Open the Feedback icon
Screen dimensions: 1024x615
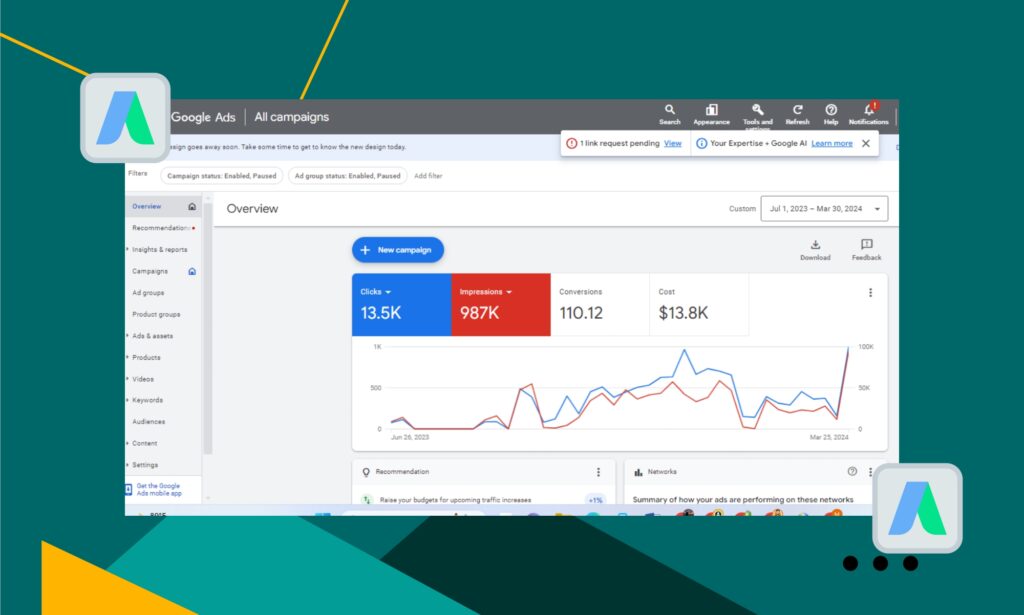pos(866,245)
